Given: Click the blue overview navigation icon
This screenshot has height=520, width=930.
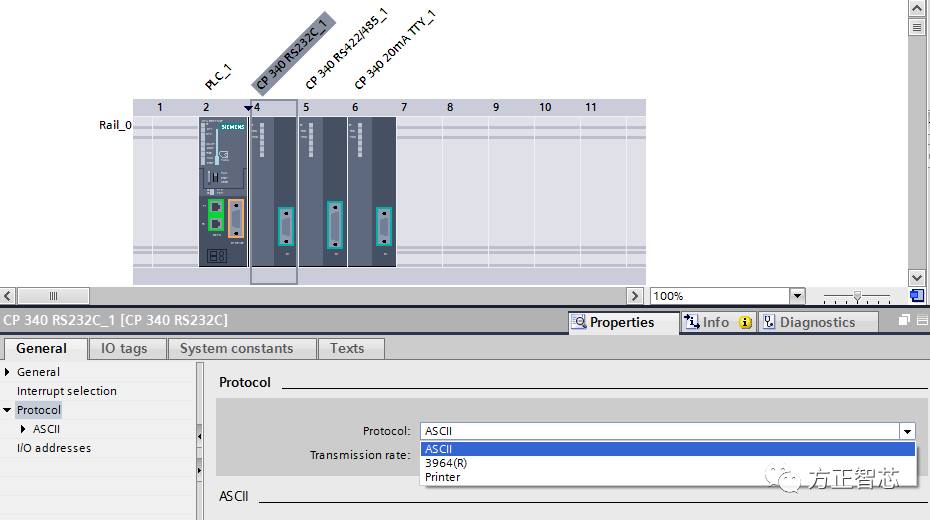Looking at the screenshot, I should pos(916,296).
